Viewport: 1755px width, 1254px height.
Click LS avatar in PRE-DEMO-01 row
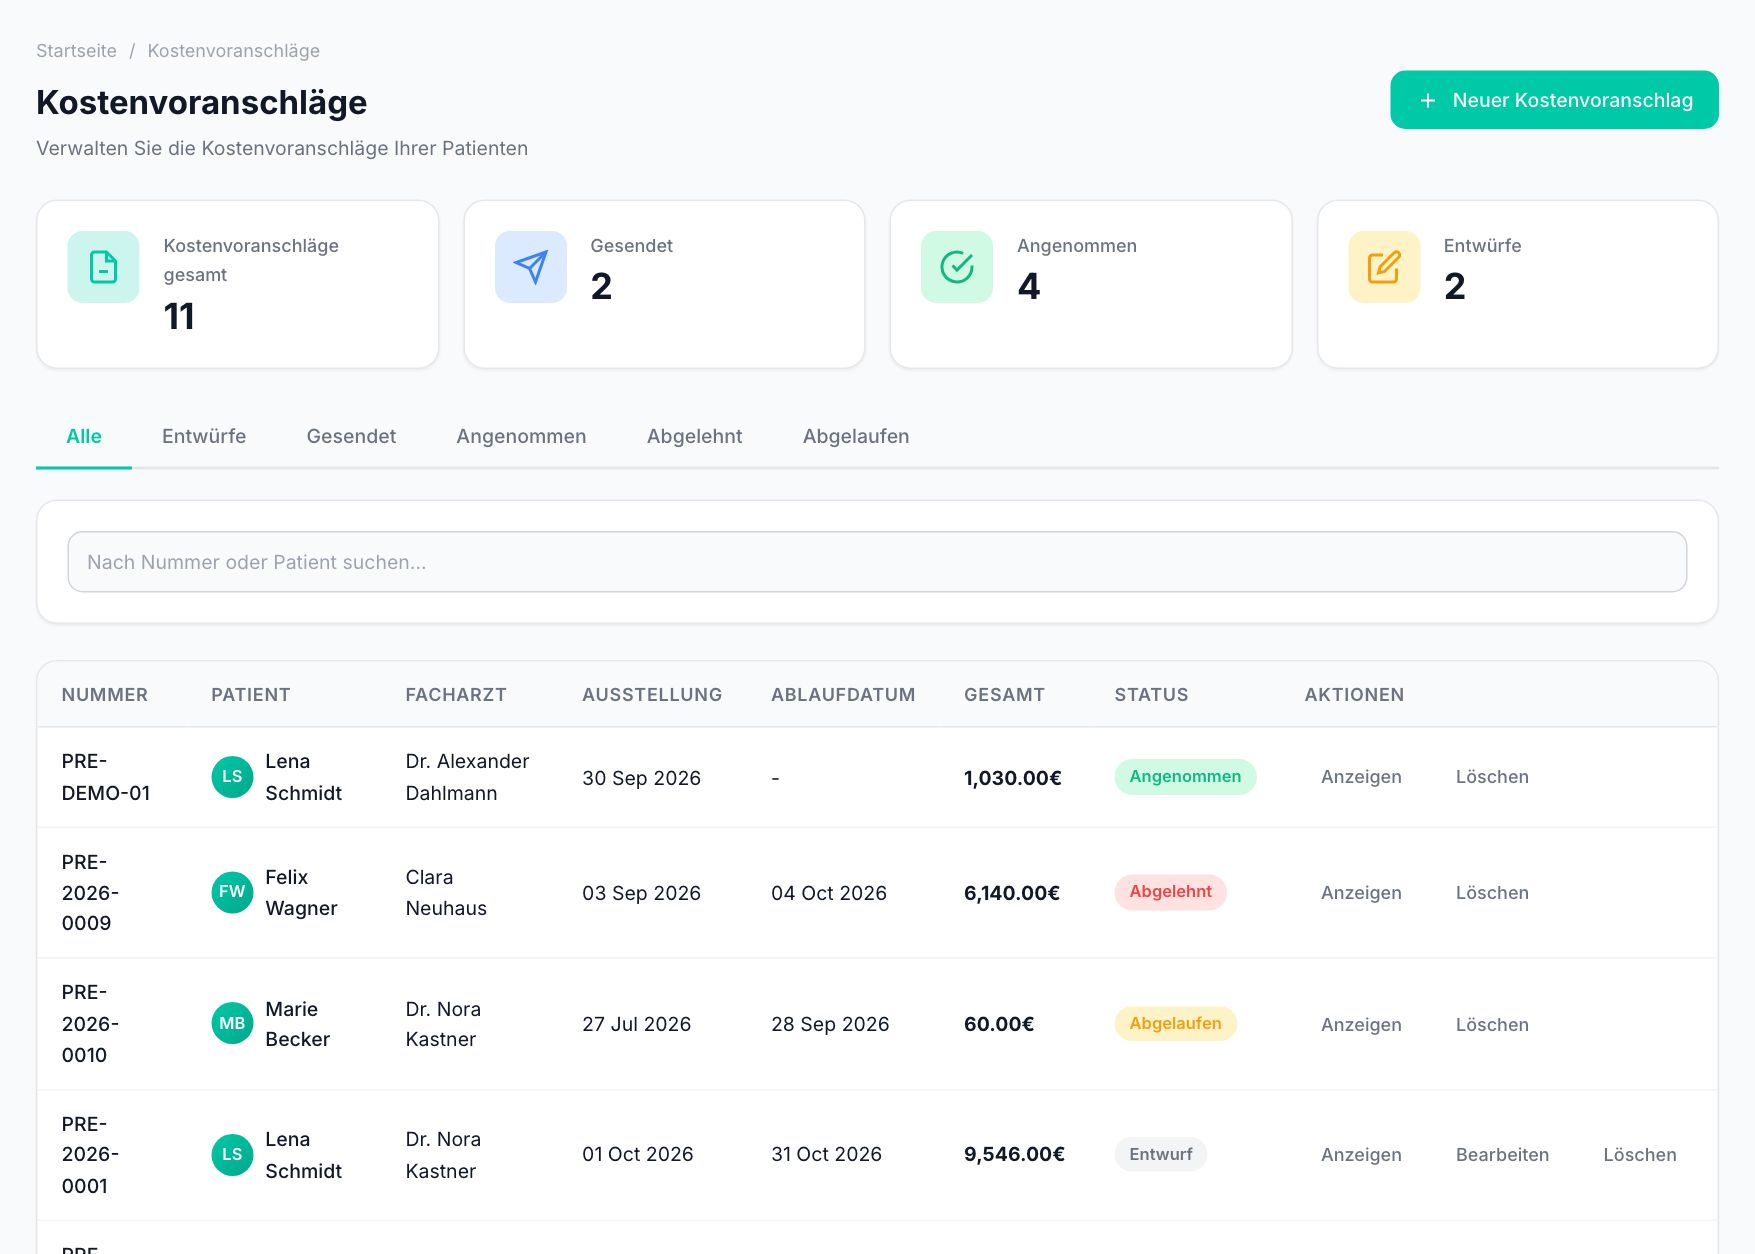(x=232, y=777)
